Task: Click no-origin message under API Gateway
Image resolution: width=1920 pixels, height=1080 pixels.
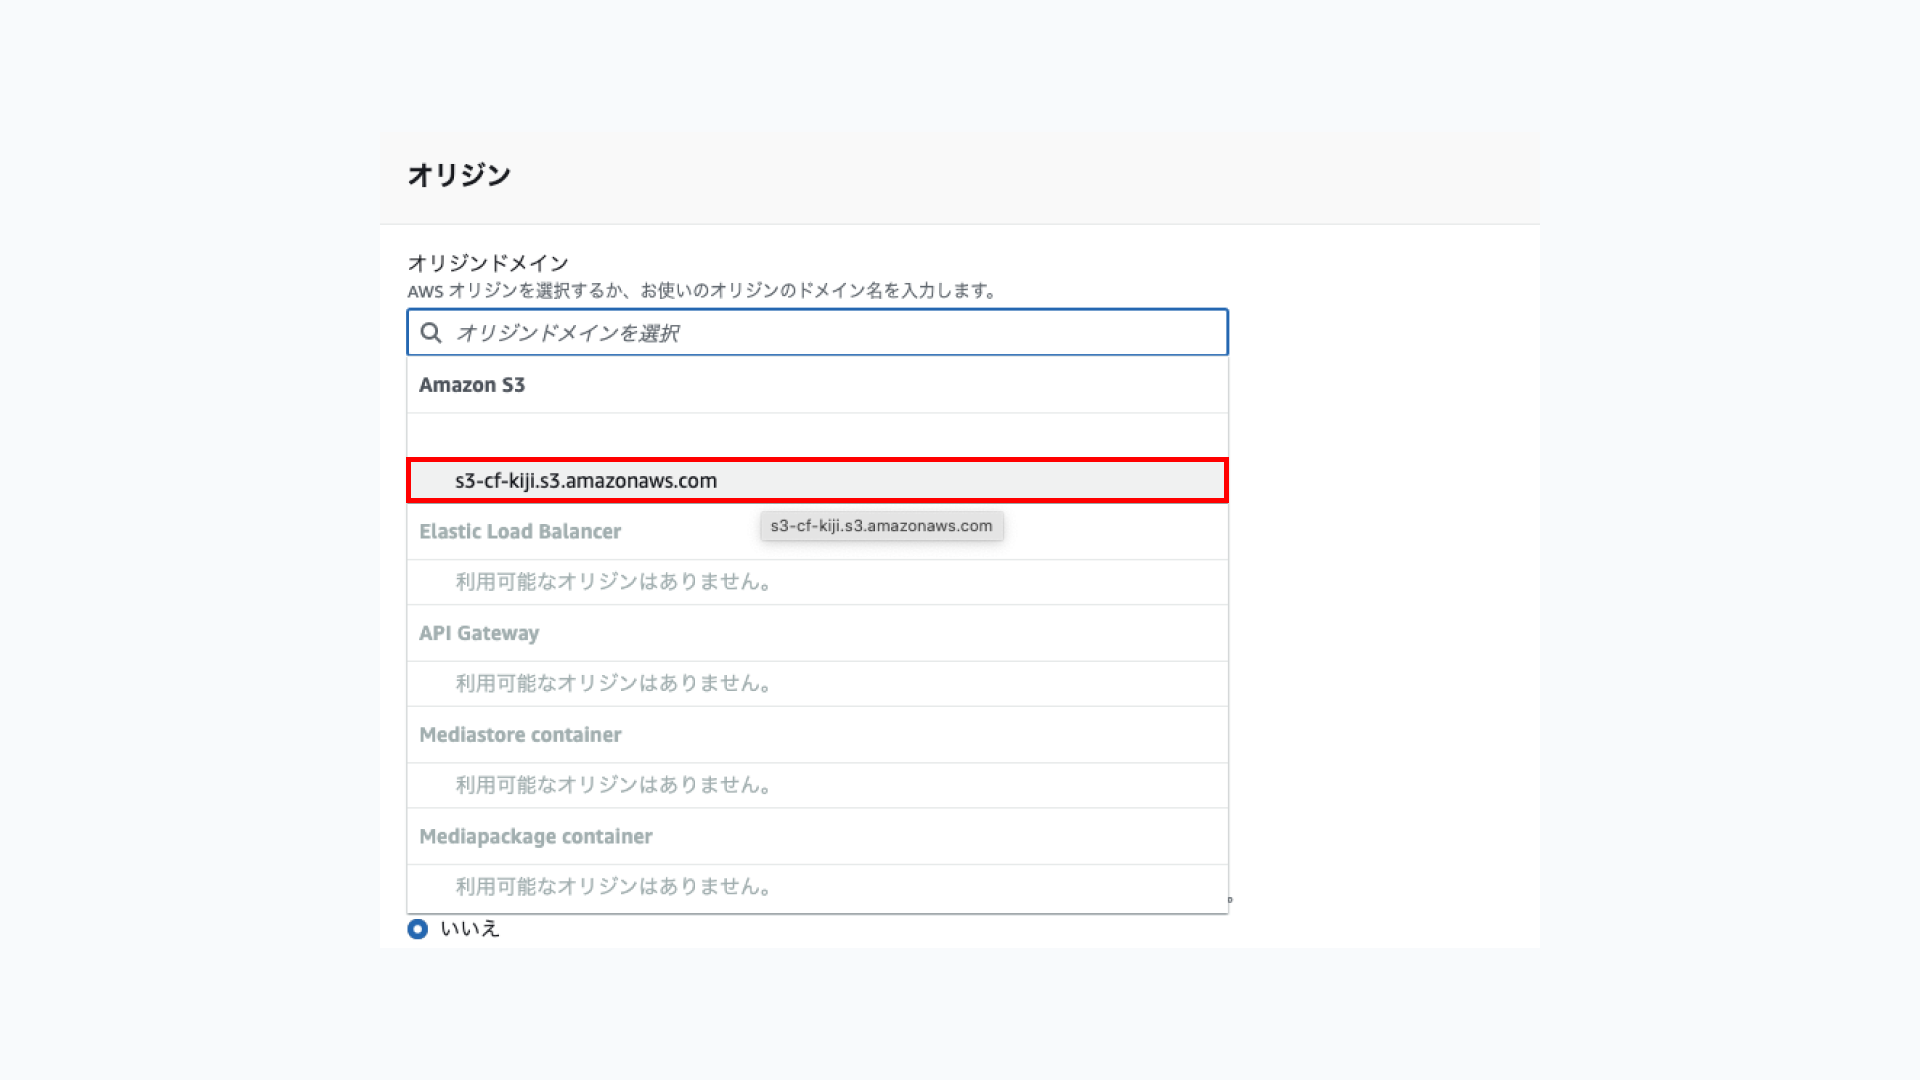Action: [x=613, y=684]
